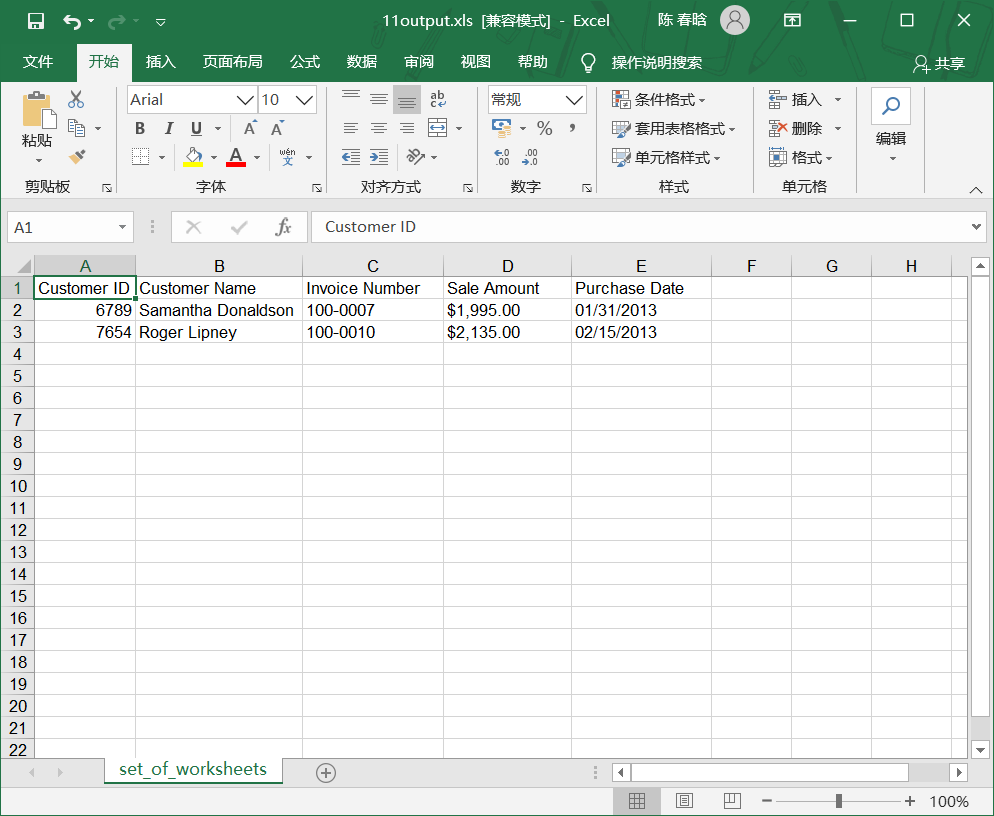This screenshot has width=994, height=816.
Task: Click the zoom slider handle
Action: pyautogui.click(x=839, y=801)
